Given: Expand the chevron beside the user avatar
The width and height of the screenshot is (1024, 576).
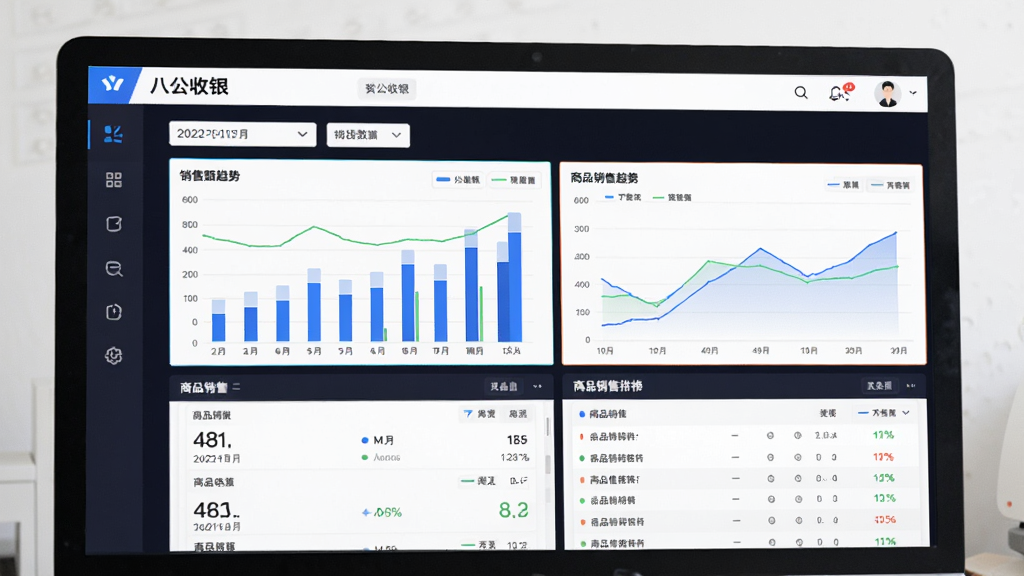Looking at the screenshot, I should pos(913,93).
